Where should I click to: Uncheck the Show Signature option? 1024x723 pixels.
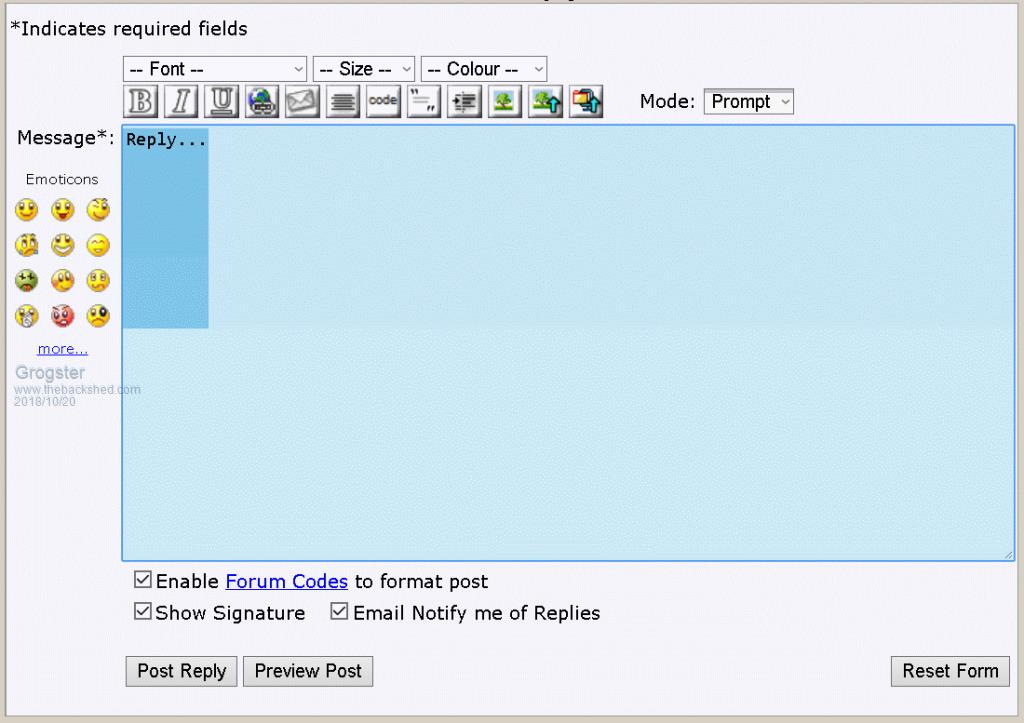click(143, 612)
